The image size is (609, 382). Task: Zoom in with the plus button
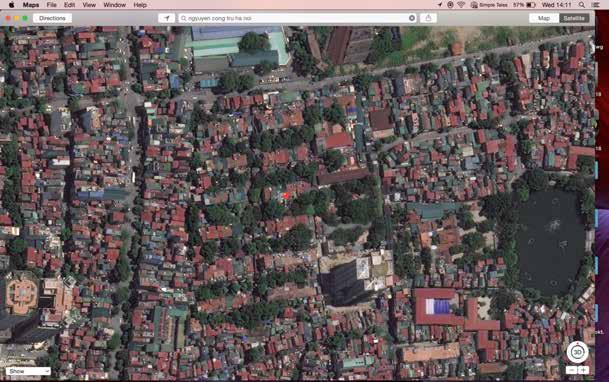(583, 370)
